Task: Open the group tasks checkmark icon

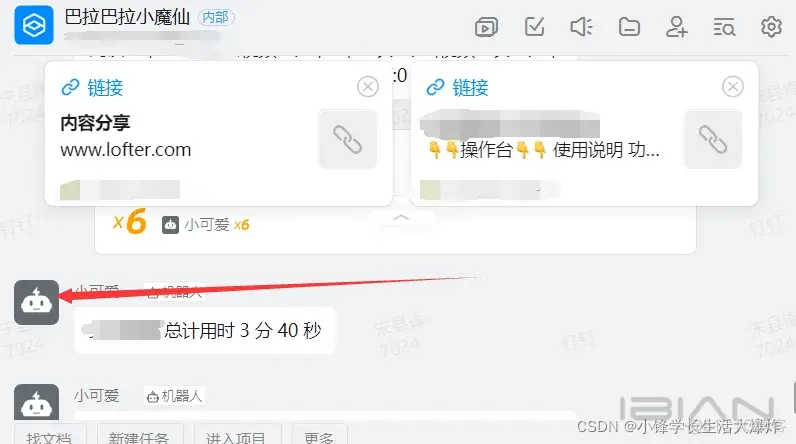Action: click(x=534, y=26)
